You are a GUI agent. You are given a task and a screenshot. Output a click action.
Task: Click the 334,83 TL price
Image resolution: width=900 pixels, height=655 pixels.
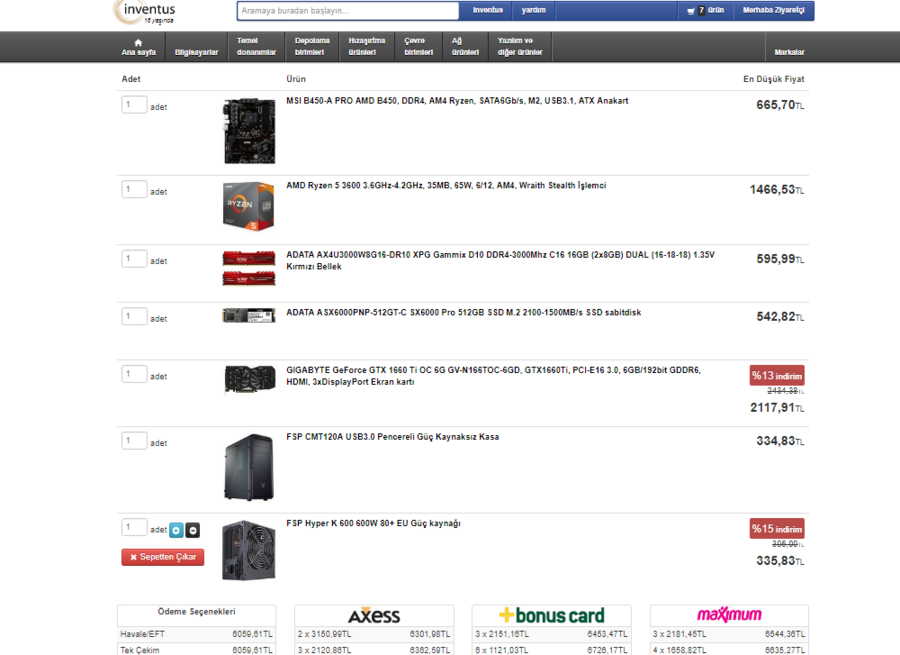point(779,441)
